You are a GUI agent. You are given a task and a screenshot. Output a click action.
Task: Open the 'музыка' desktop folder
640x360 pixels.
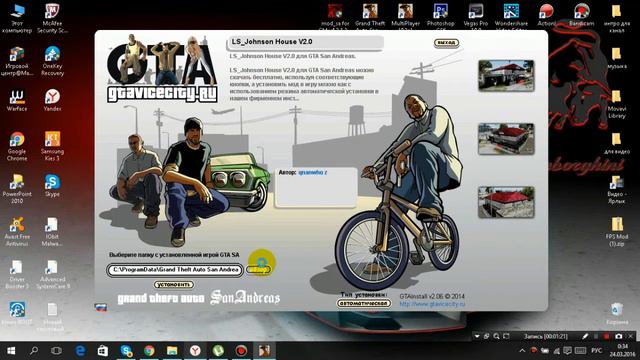click(617, 58)
